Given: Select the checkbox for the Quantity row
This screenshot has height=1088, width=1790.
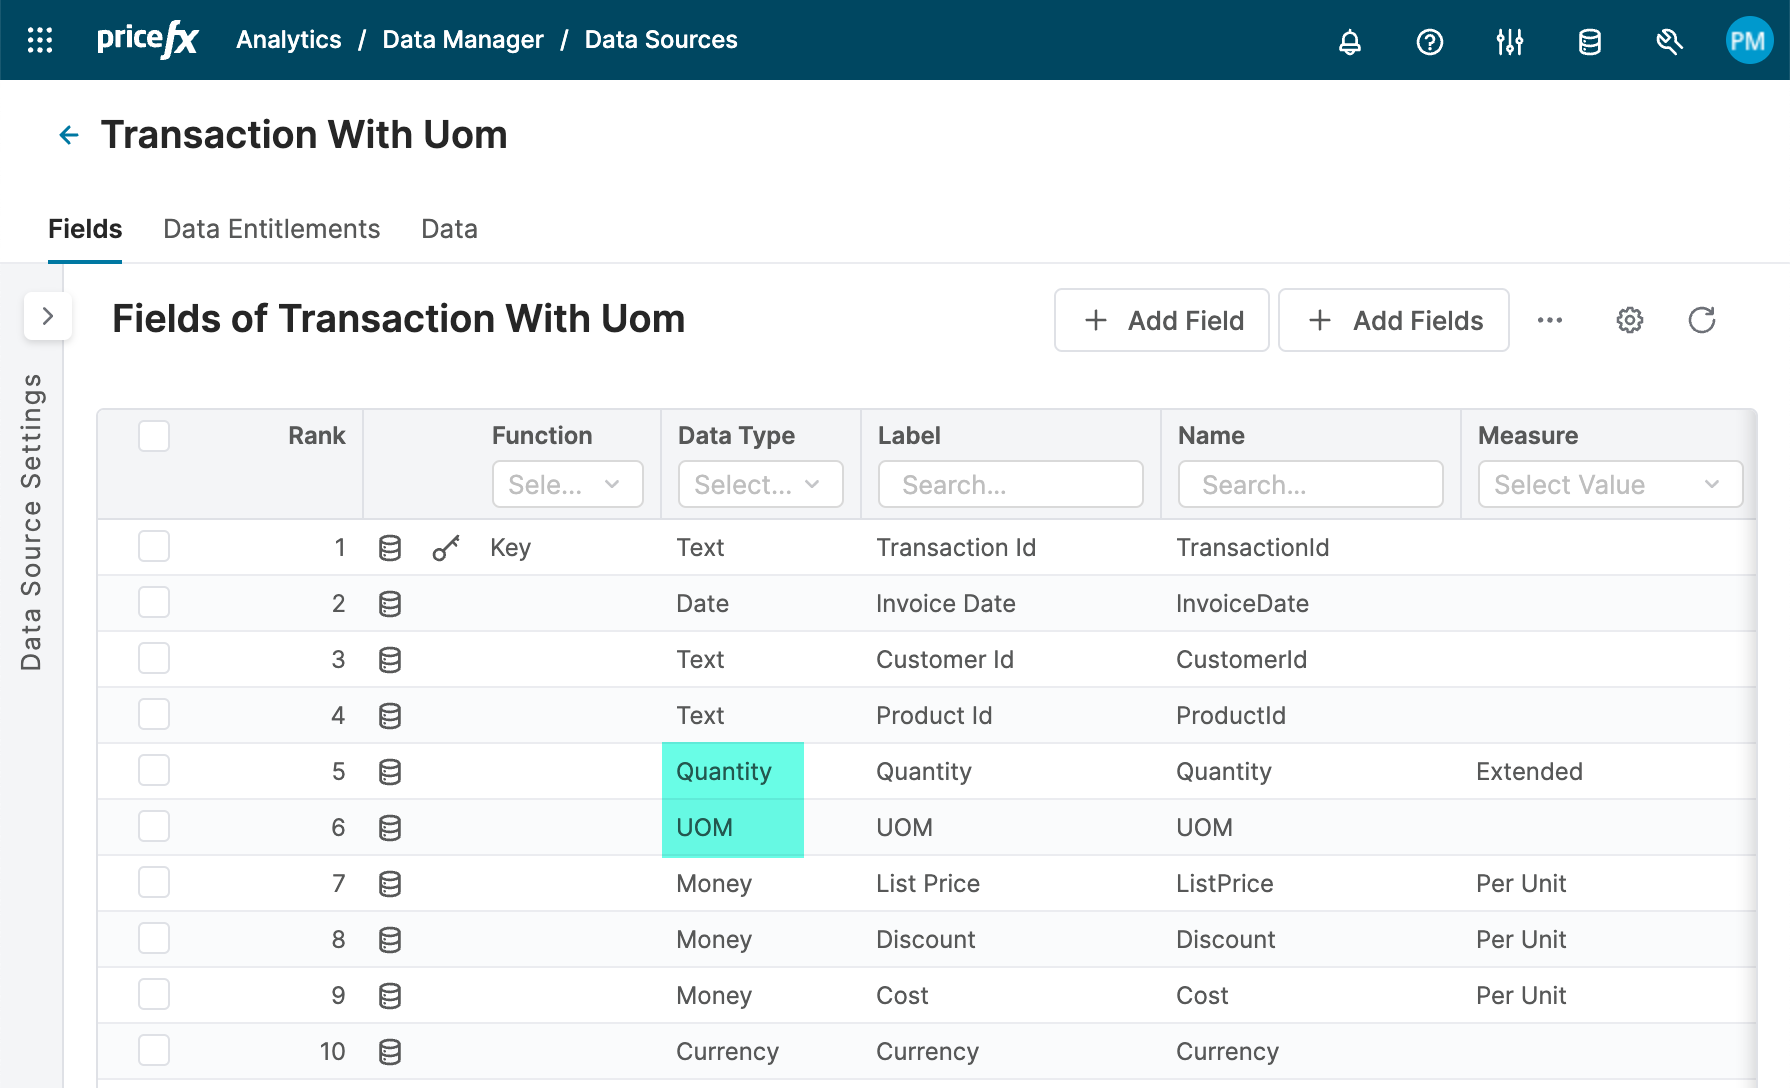Looking at the screenshot, I should (x=154, y=770).
